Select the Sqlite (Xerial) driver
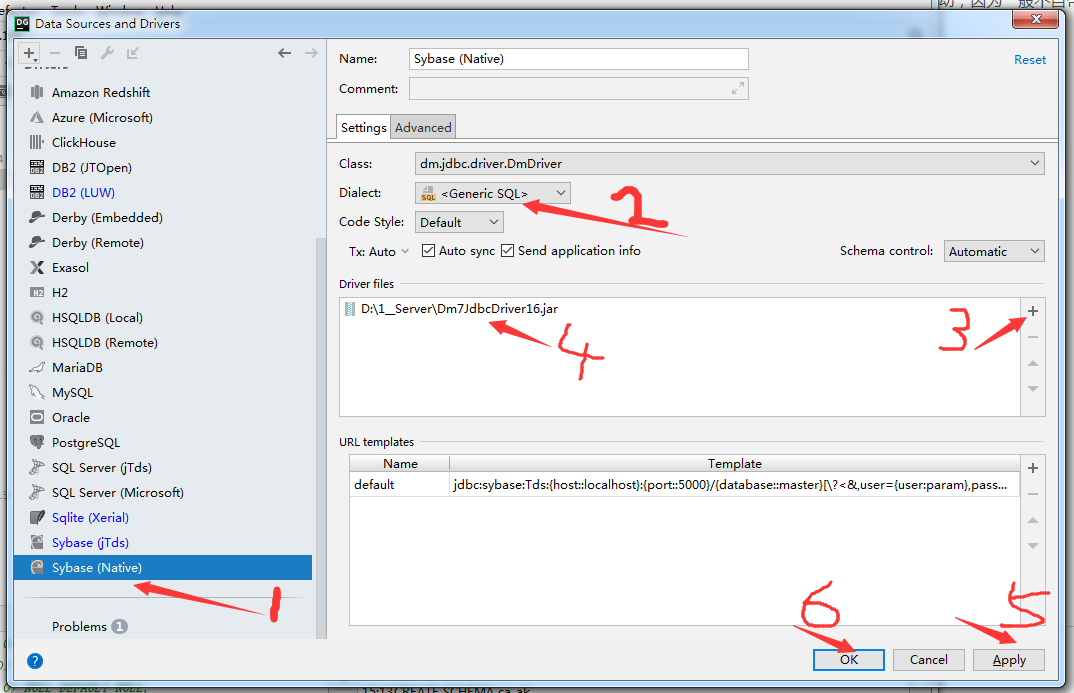The height and width of the screenshot is (693, 1074). (163, 518)
